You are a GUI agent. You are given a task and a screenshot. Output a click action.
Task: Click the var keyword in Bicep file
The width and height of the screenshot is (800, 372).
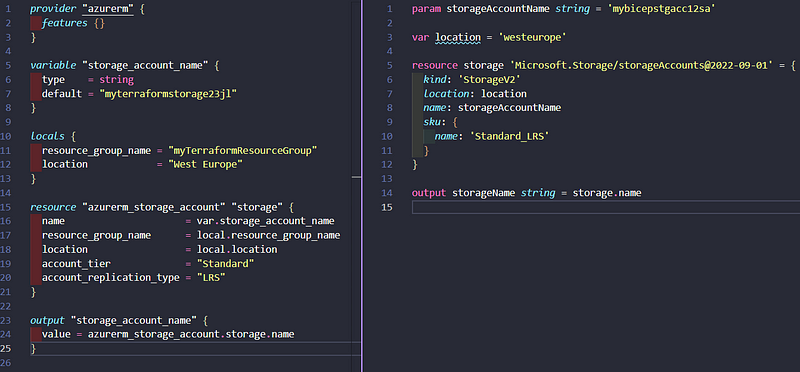click(421, 37)
